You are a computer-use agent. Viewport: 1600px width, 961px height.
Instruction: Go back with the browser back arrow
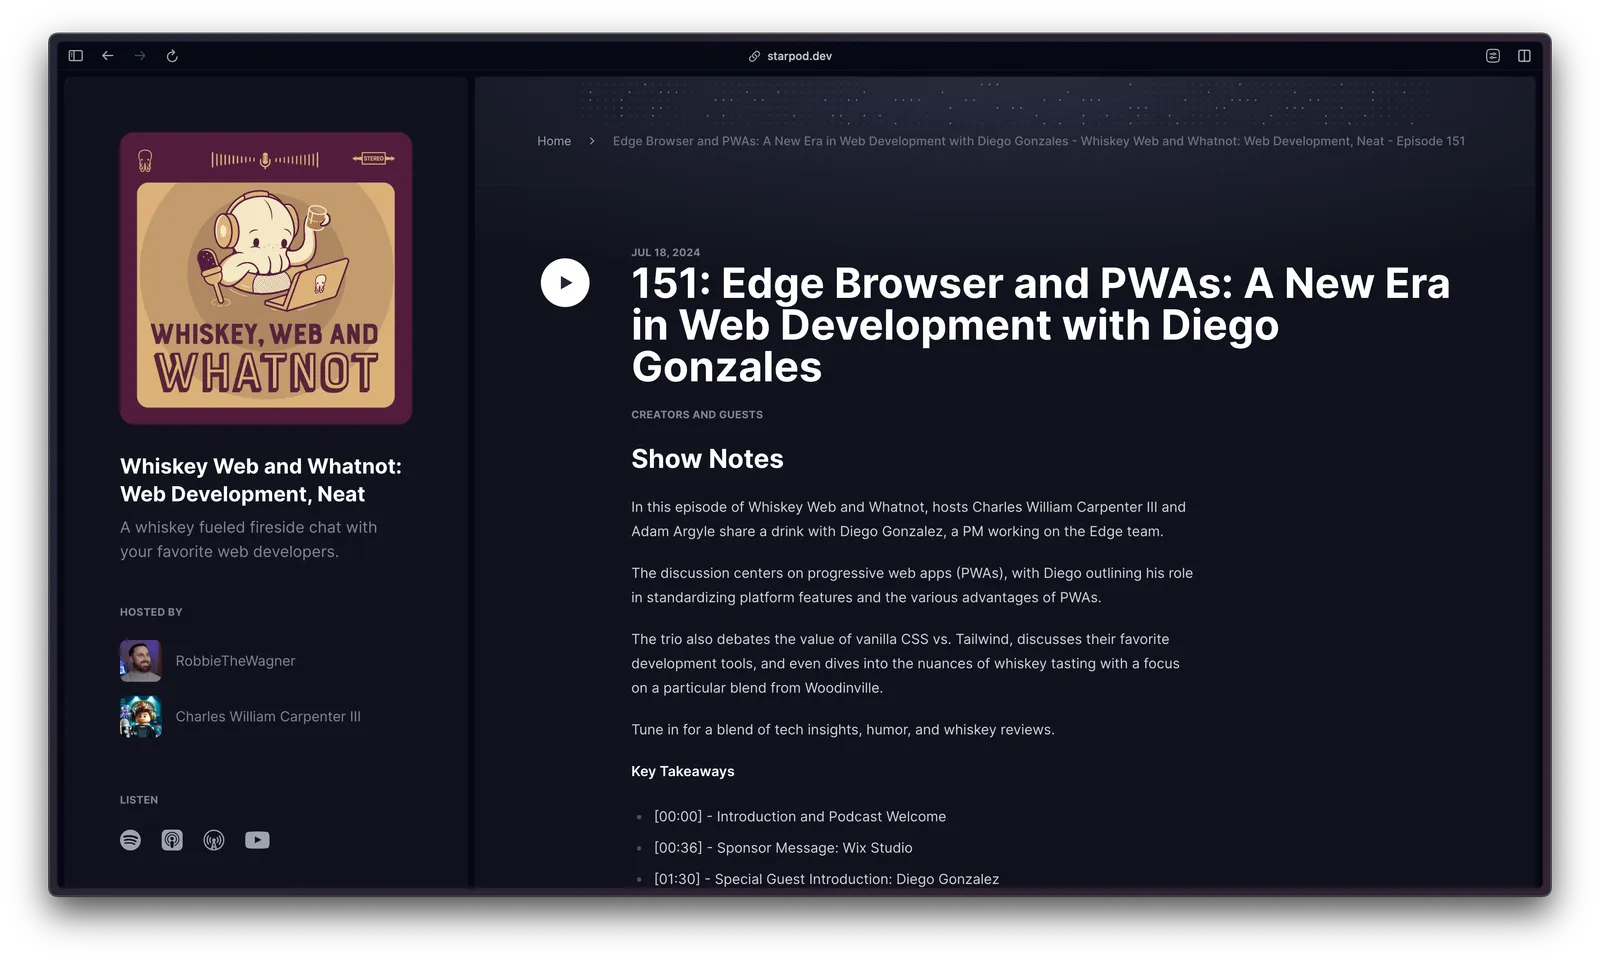(x=108, y=56)
